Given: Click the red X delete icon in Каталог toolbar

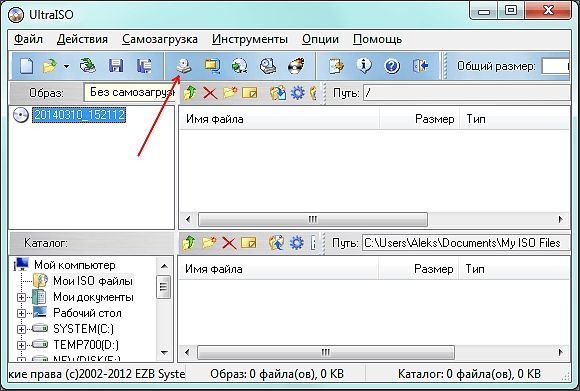Looking at the screenshot, I should [229, 243].
